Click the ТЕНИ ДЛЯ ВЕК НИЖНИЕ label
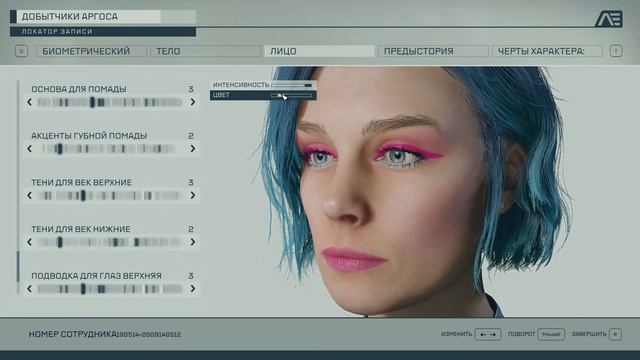Image resolution: width=640 pixels, height=360 pixels. pos(81,229)
